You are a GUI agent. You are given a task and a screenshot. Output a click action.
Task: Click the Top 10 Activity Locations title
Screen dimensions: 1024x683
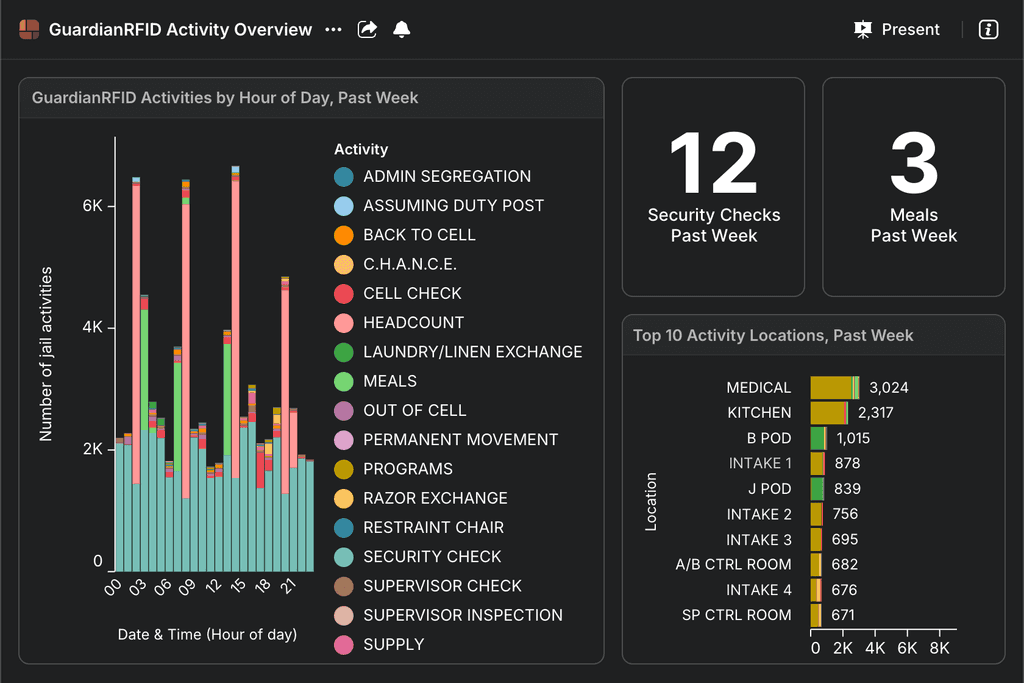click(773, 336)
